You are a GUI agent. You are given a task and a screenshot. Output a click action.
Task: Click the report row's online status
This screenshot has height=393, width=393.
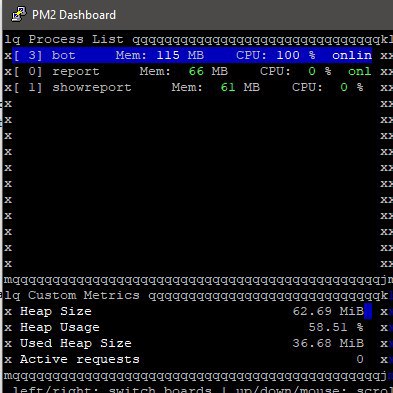[x=360, y=71]
